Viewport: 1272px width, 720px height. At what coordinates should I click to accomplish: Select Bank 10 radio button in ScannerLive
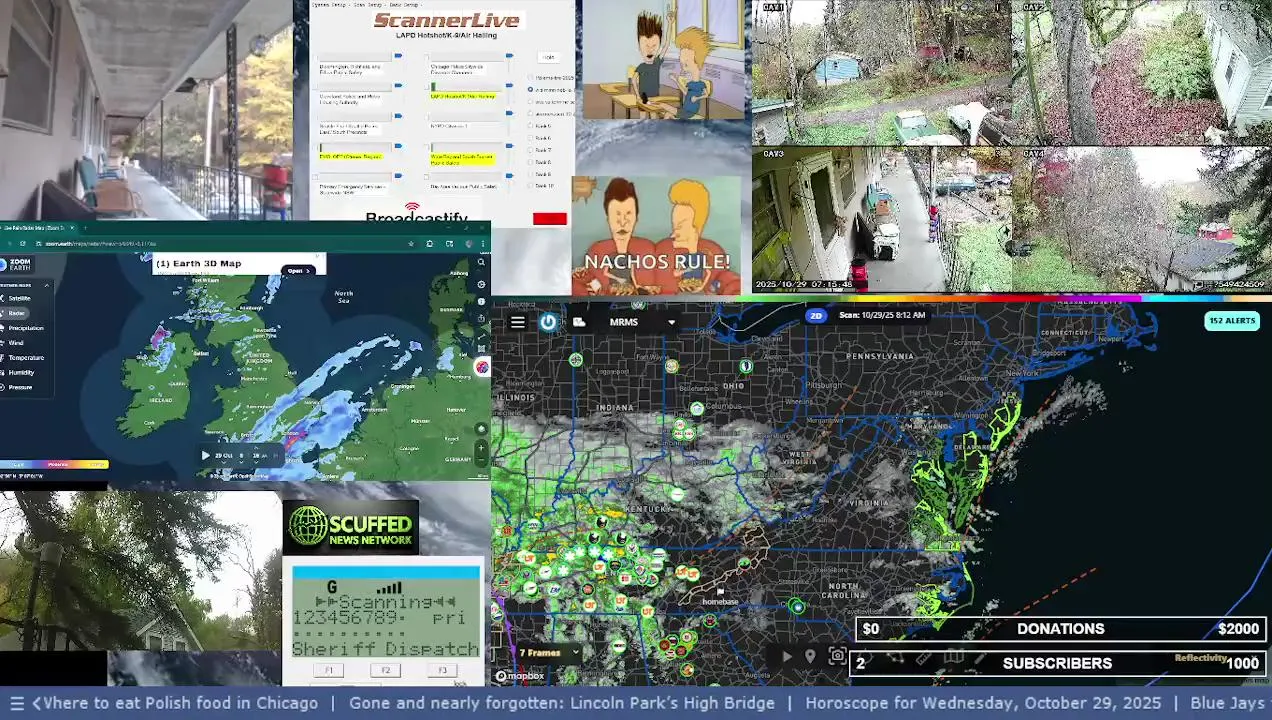[x=530, y=185]
